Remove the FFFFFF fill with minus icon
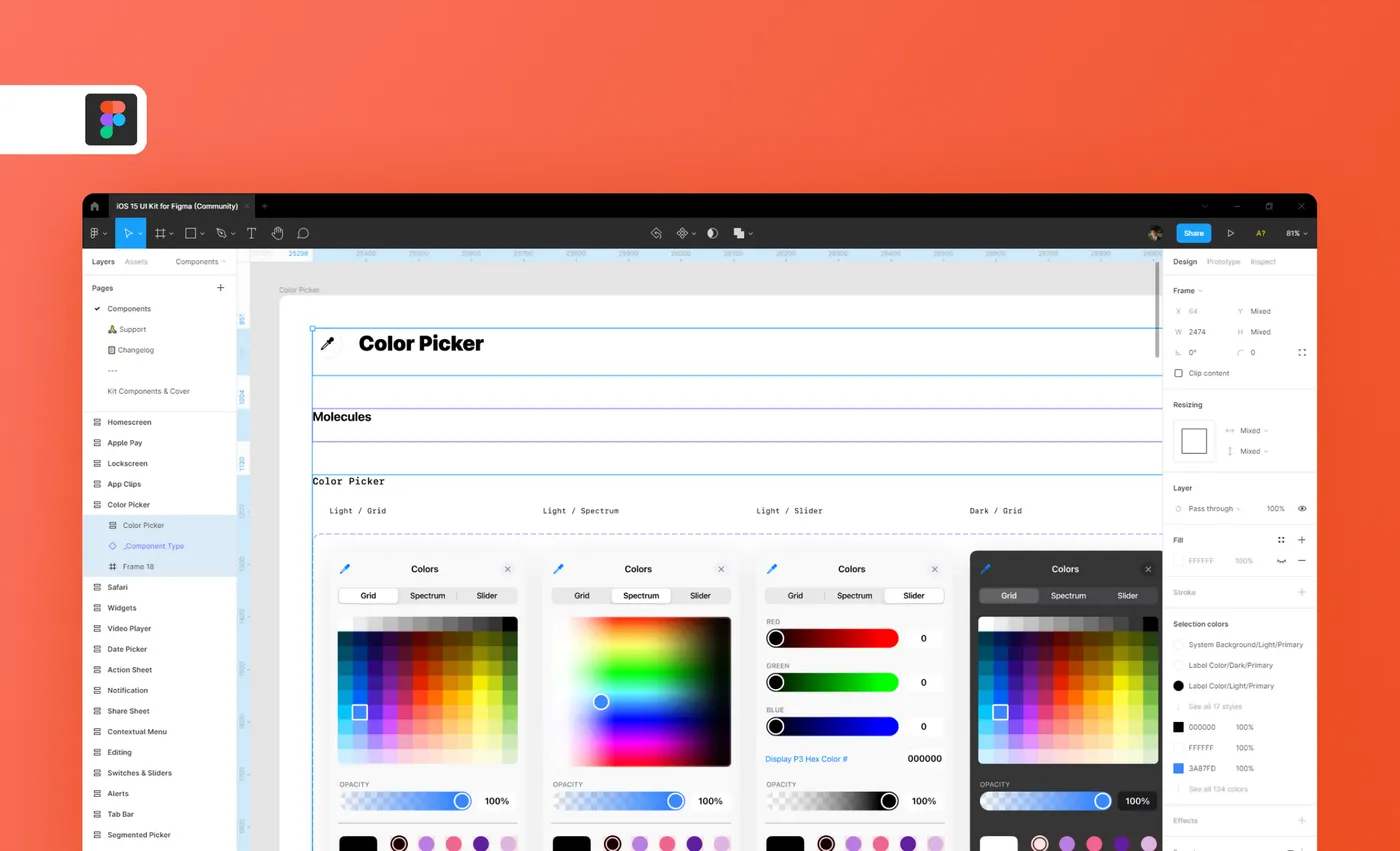The height and width of the screenshot is (851, 1400). 1302,561
